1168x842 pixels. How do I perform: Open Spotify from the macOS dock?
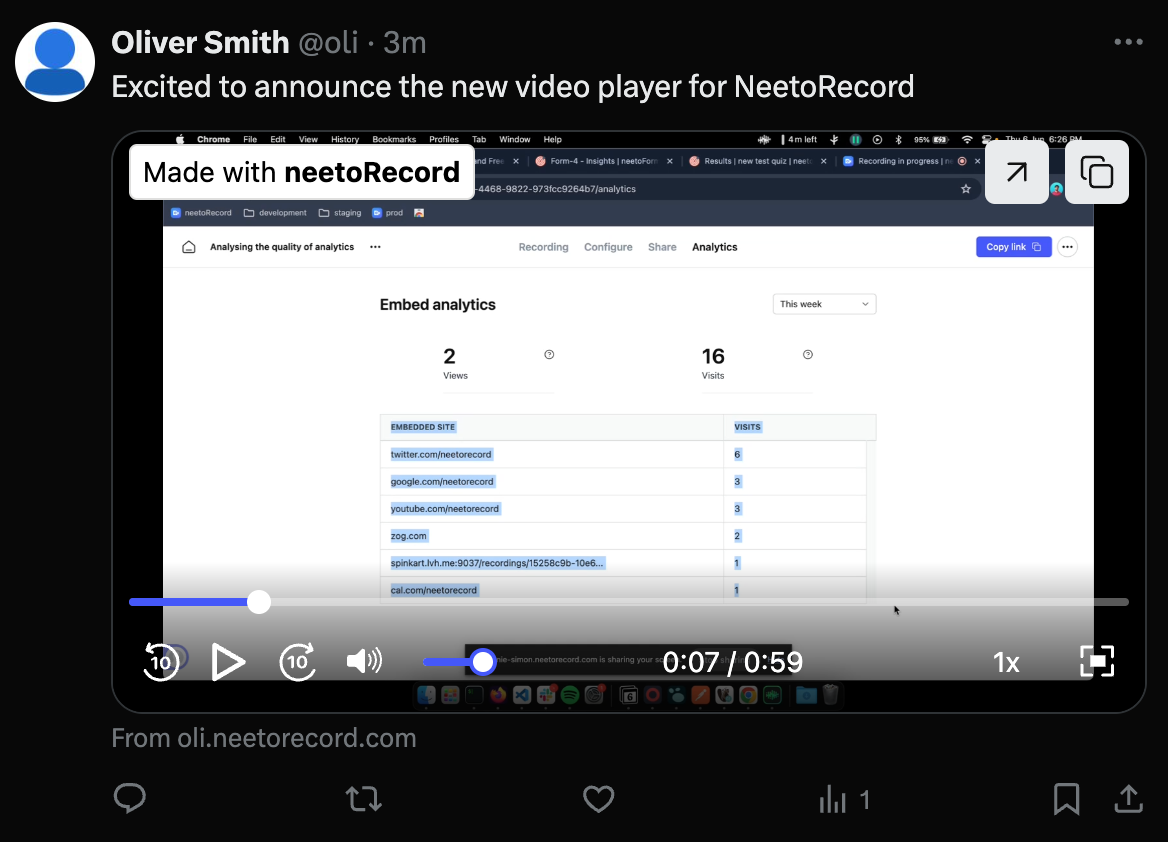point(571,694)
